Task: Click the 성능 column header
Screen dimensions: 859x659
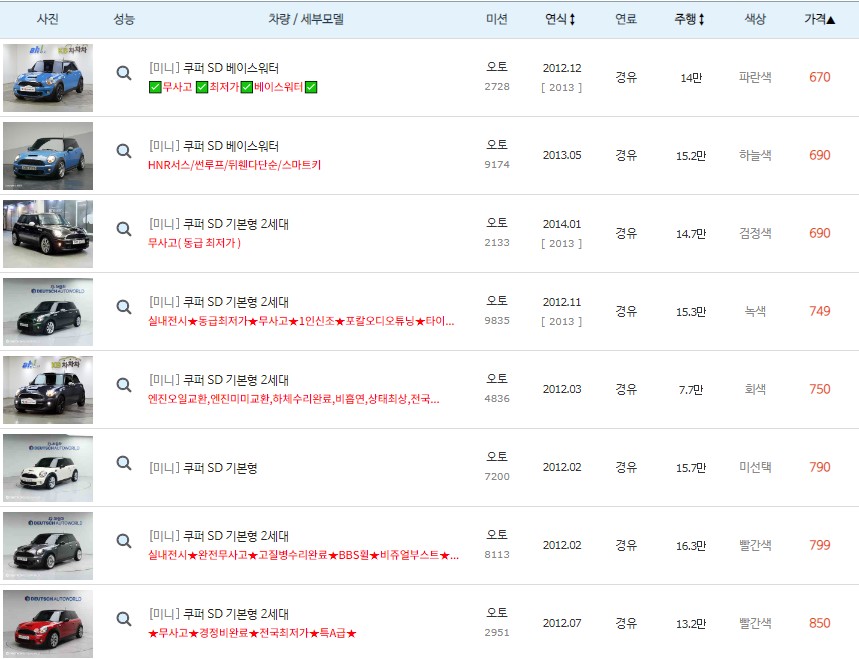Action: click(124, 19)
